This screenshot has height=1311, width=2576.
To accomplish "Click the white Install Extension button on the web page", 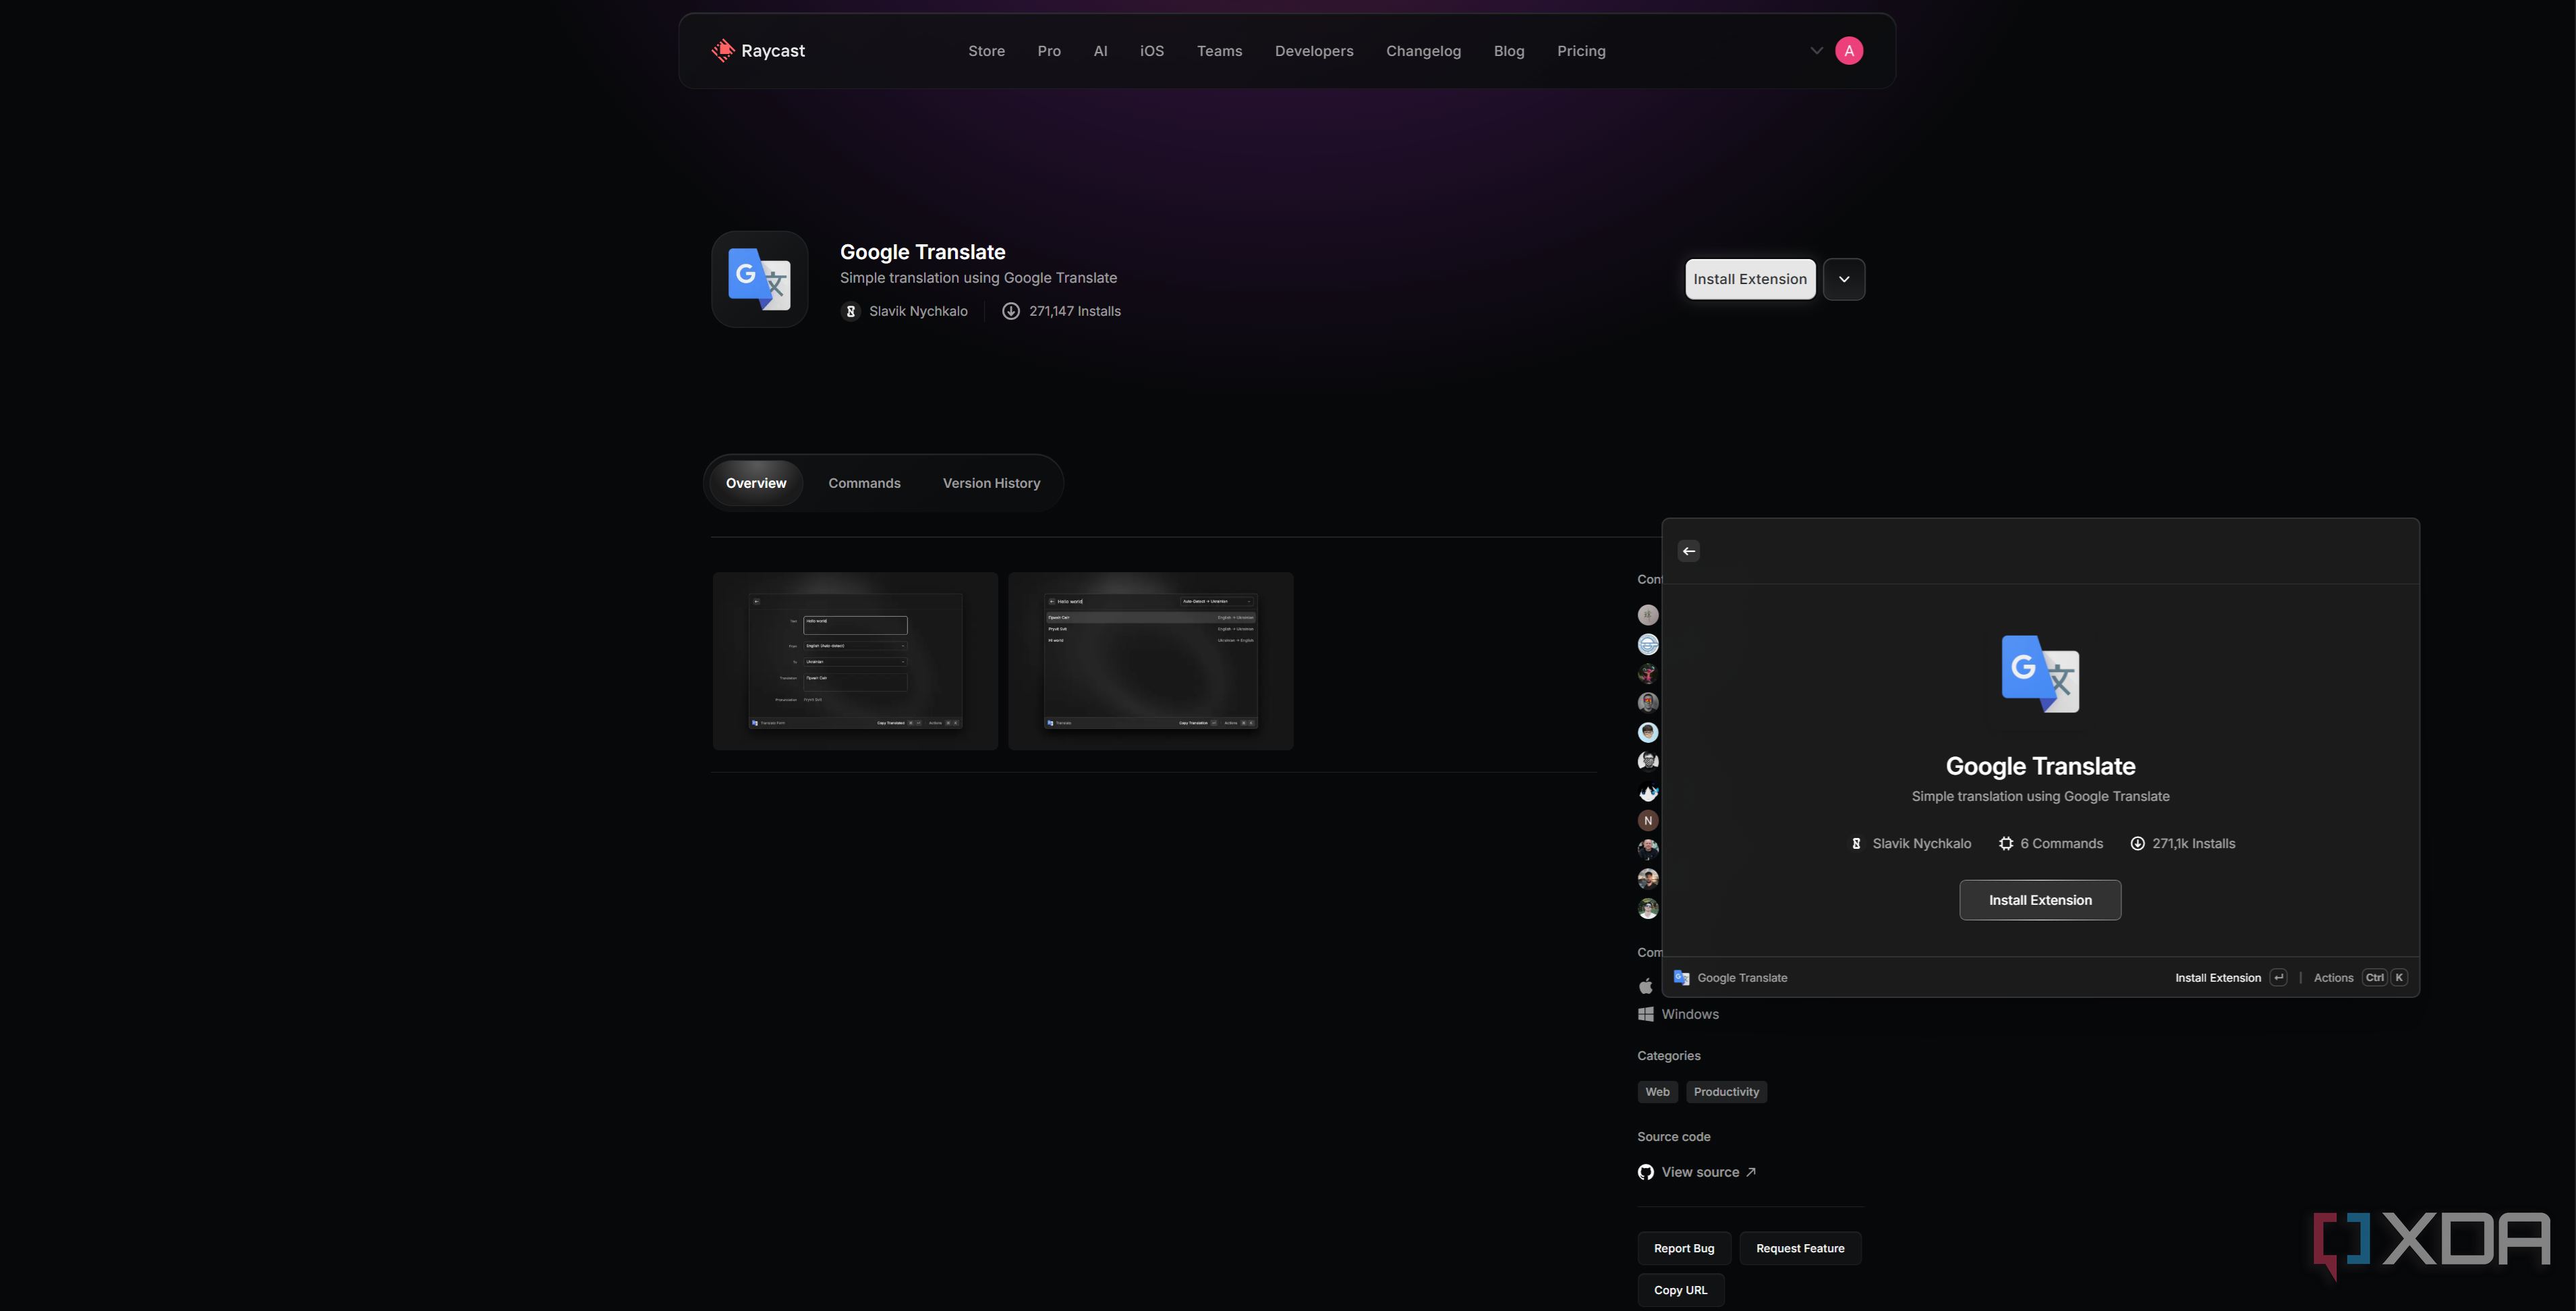I will pos(1750,279).
